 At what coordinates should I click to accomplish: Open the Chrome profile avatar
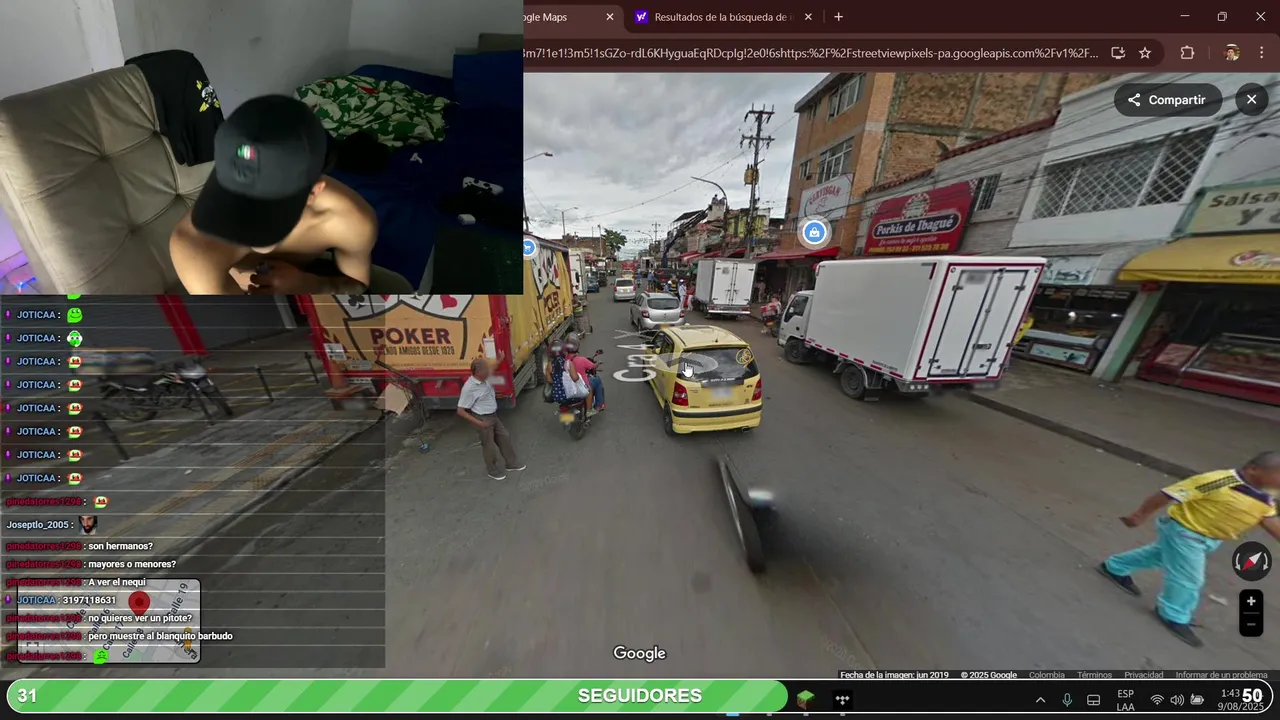[x=1232, y=53]
